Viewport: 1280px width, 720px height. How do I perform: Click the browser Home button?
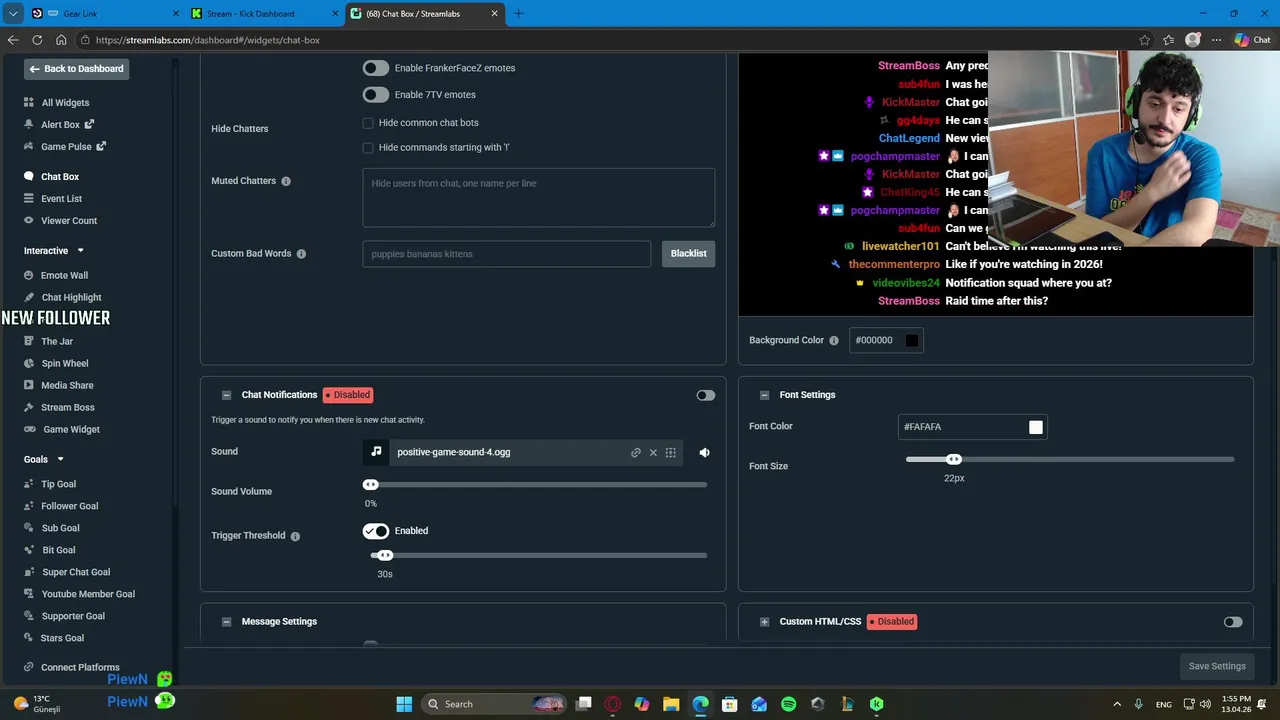pos(61,40)
